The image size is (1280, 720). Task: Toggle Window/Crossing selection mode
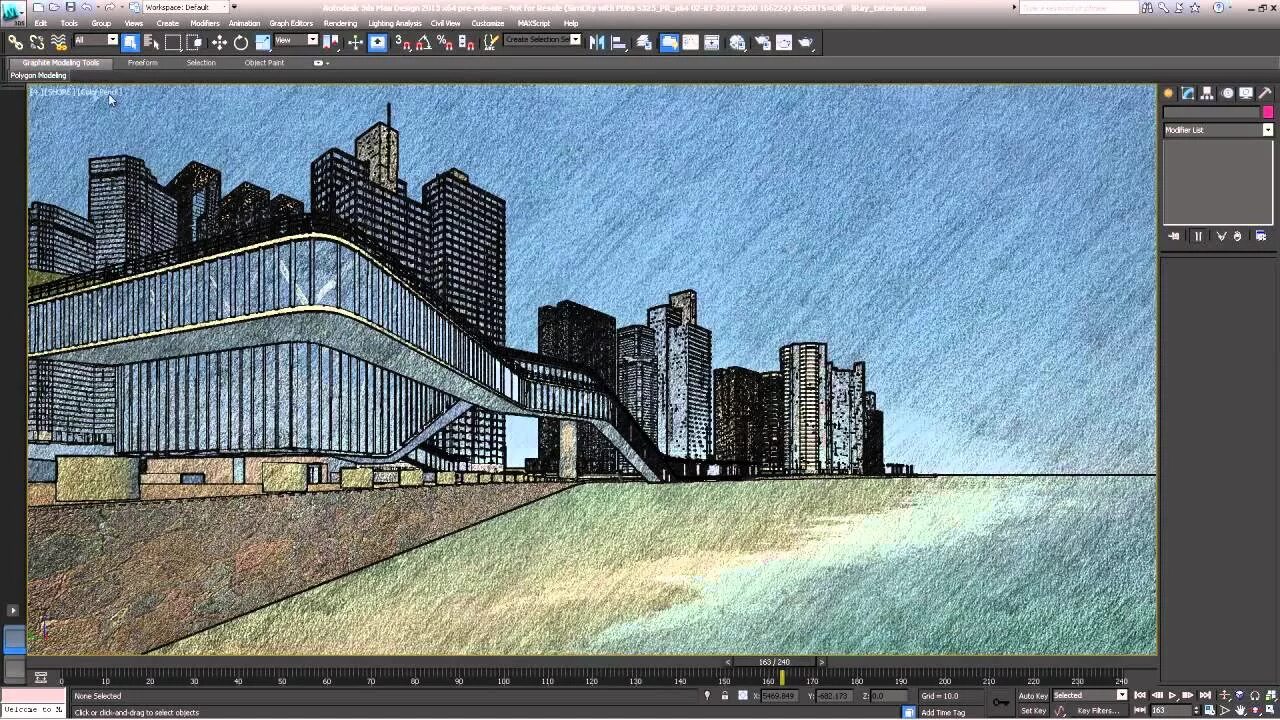194,42
